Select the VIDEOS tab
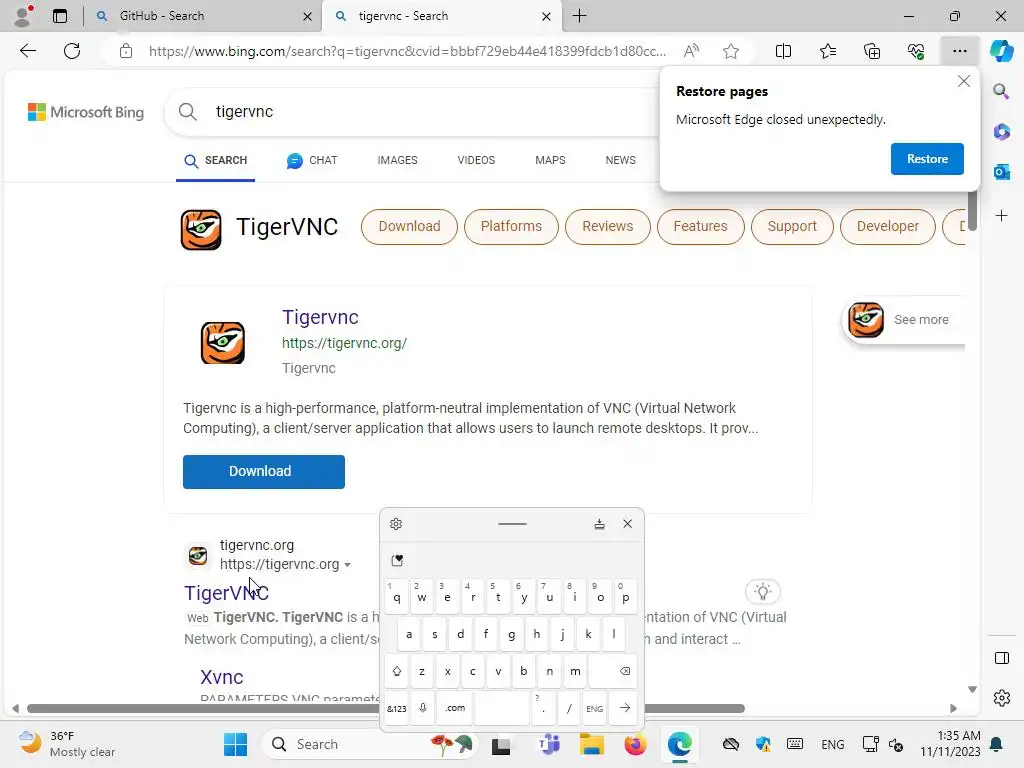 (x=476, y=161)
